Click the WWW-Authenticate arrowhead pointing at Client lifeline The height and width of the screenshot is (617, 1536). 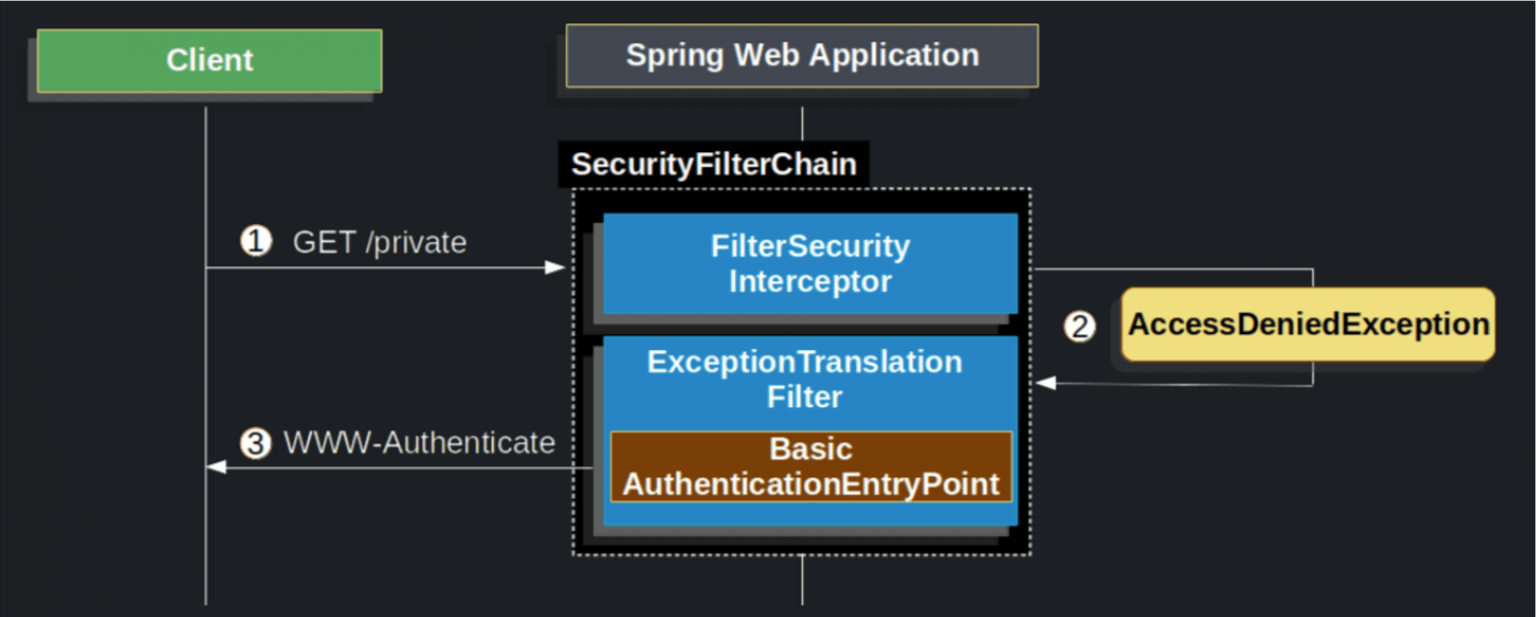pos(216,467)
